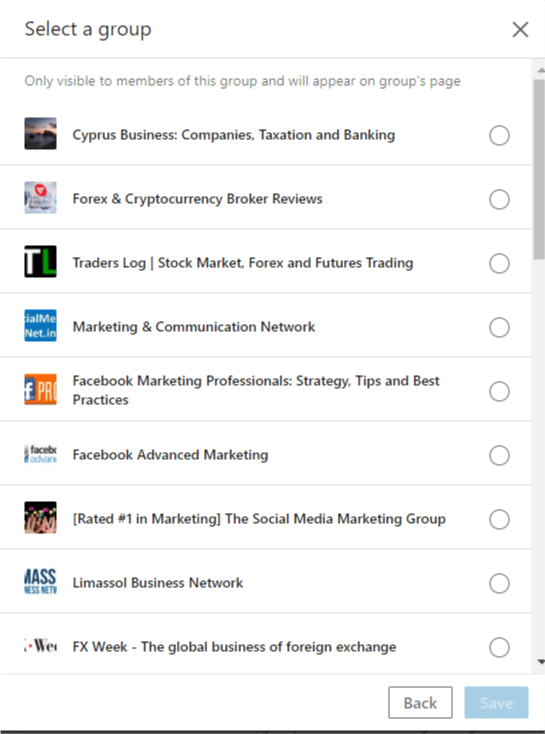Screen dimensions: 545x734
Task: Click the Traders Log TL logo
Action: pos(41,262)
